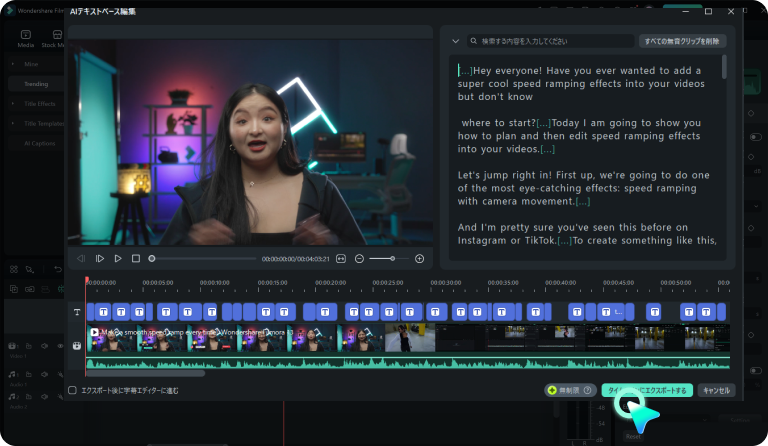Select the first T subtitle block
768x446 pixels.
[x=103, y=312]
